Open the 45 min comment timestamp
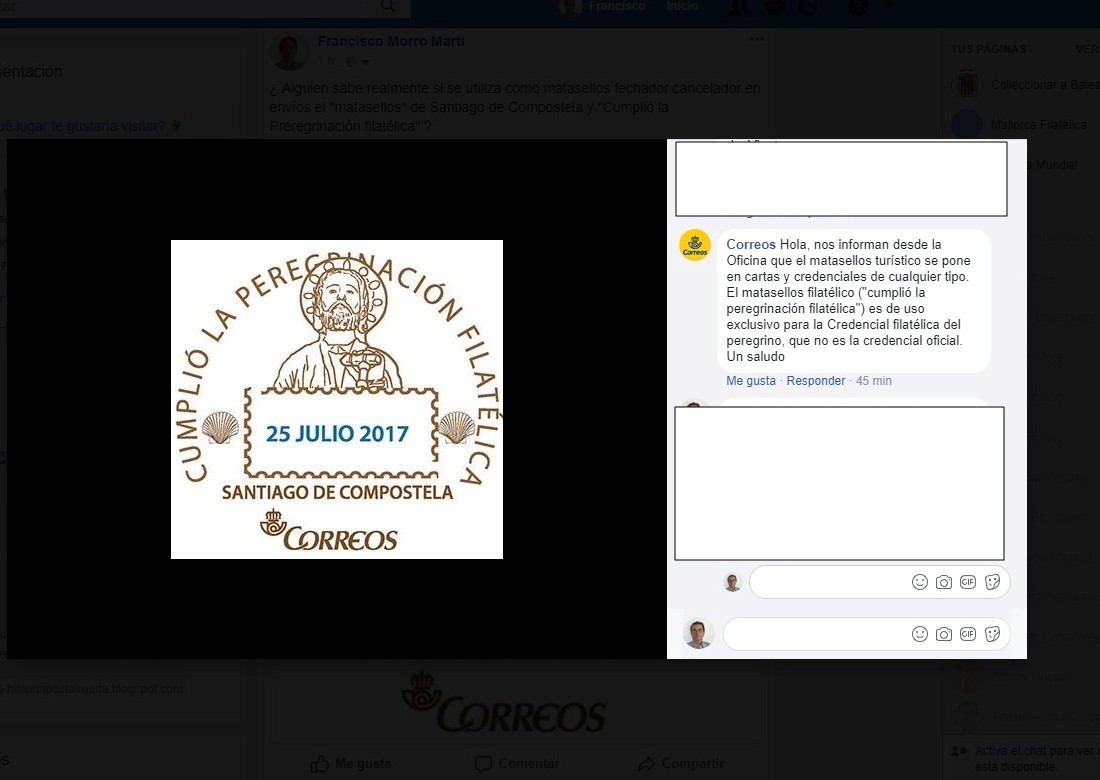The width and height of the screenshot is (1100, 780). (x=873, y=381)
